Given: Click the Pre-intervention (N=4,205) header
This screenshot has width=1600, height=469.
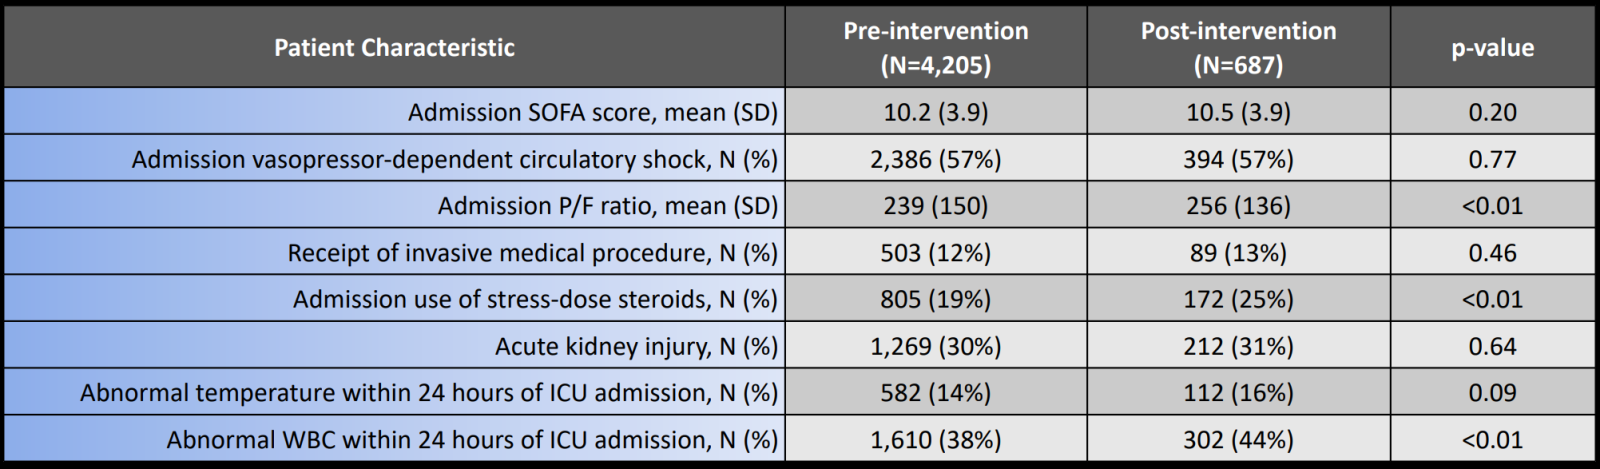Looking at the screenshot, I should (935, 47).
